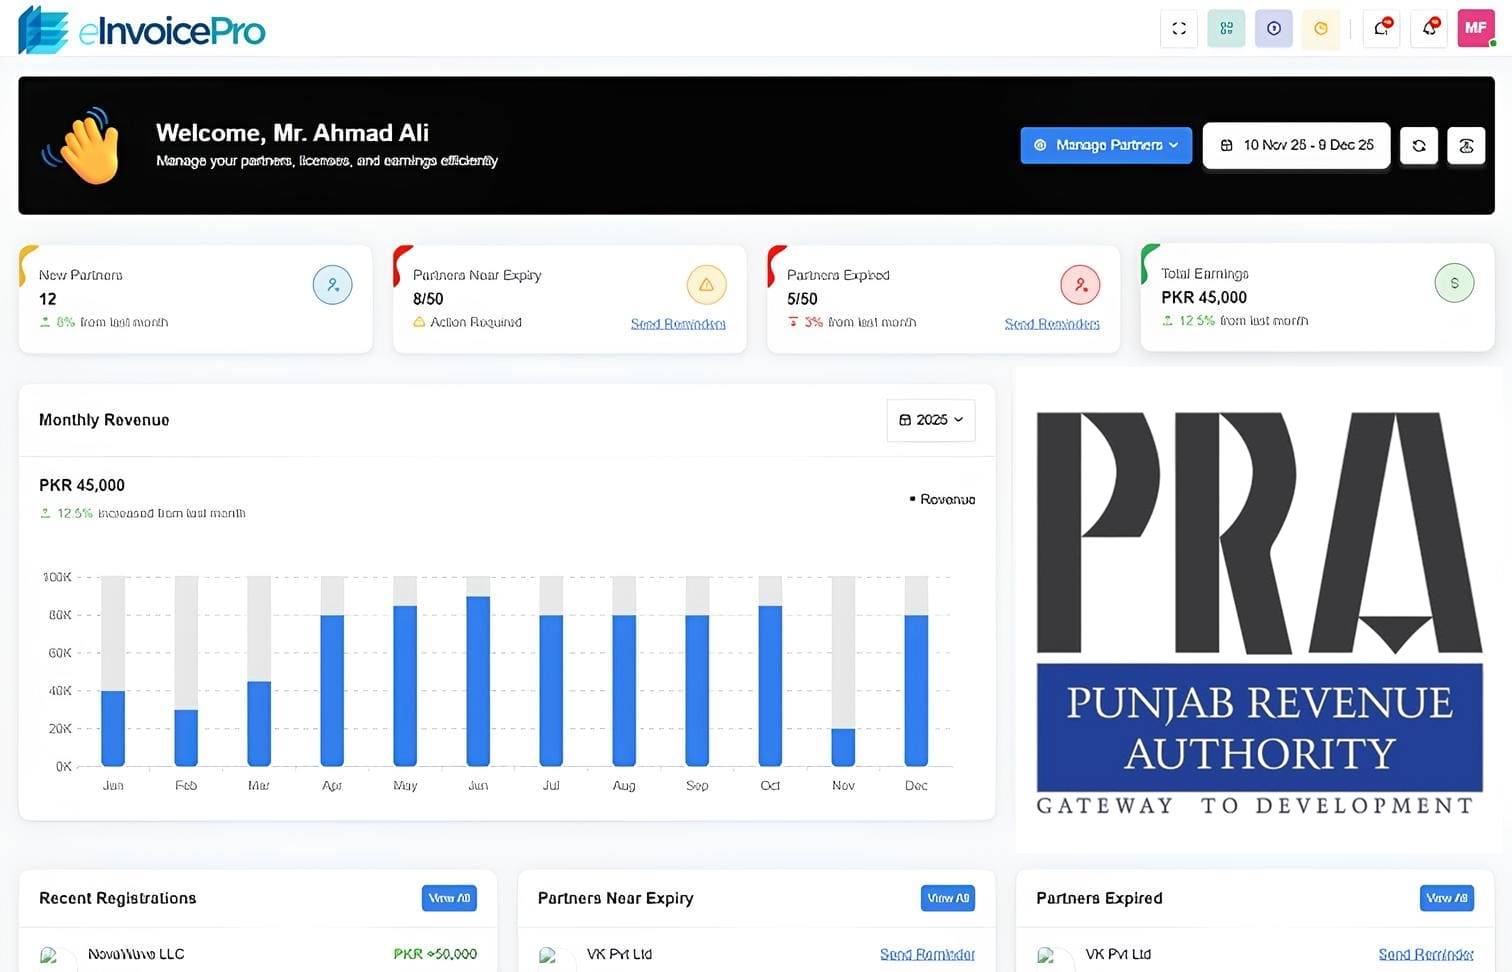
Task: Click the Punjab Revenue Authority banner image
Action: click(1259, 612)
